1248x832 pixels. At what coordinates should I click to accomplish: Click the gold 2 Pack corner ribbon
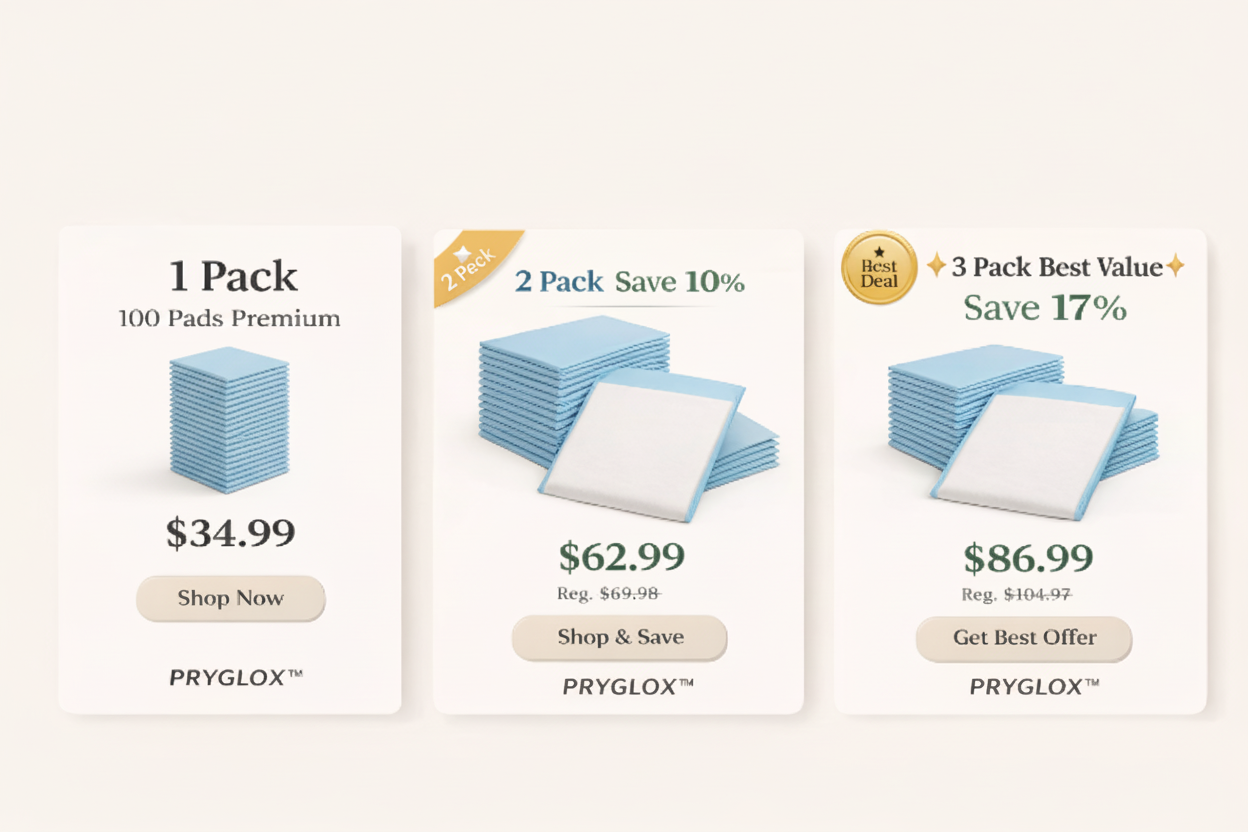(x=472, y=264)
